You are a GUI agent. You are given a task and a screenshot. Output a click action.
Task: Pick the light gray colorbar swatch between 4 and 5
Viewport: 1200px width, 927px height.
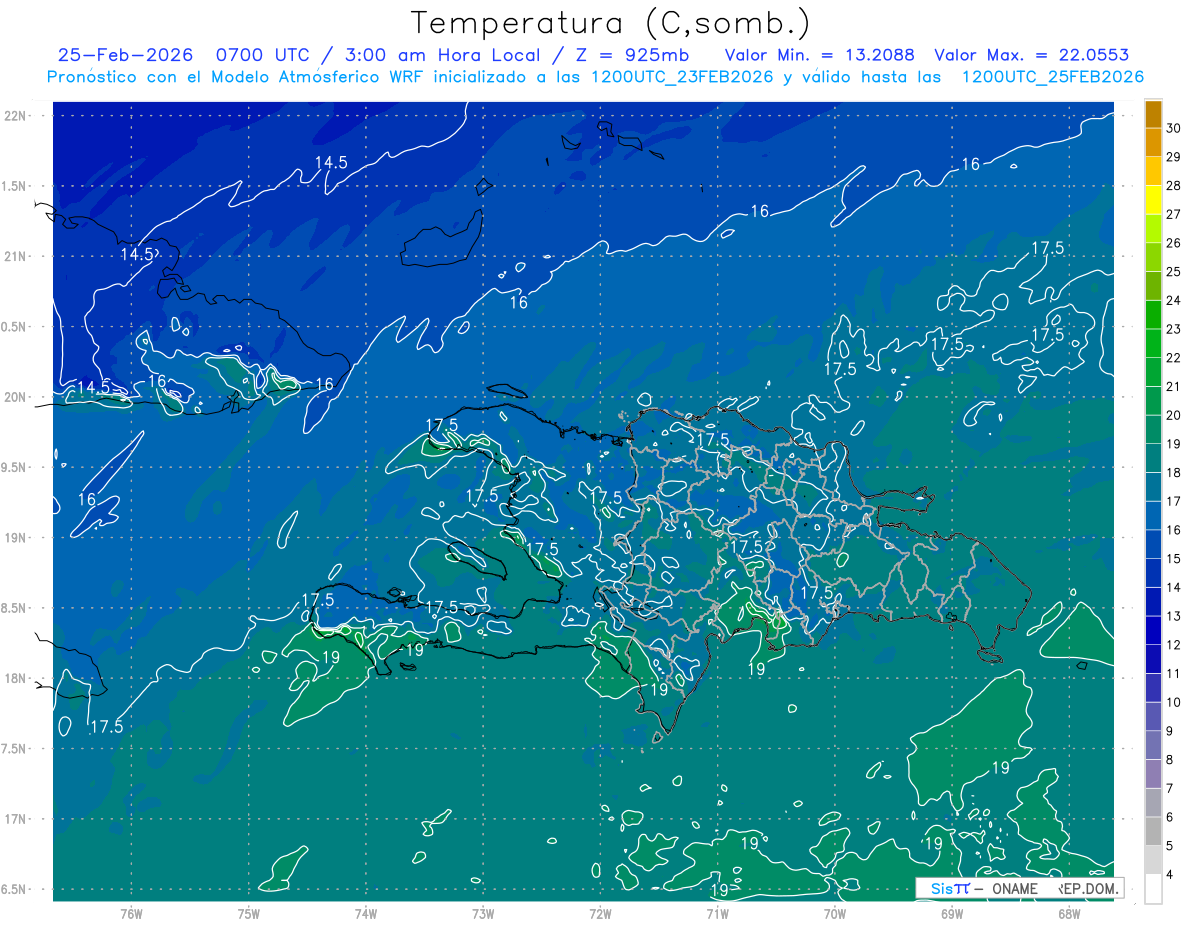tap(1153, 860)
